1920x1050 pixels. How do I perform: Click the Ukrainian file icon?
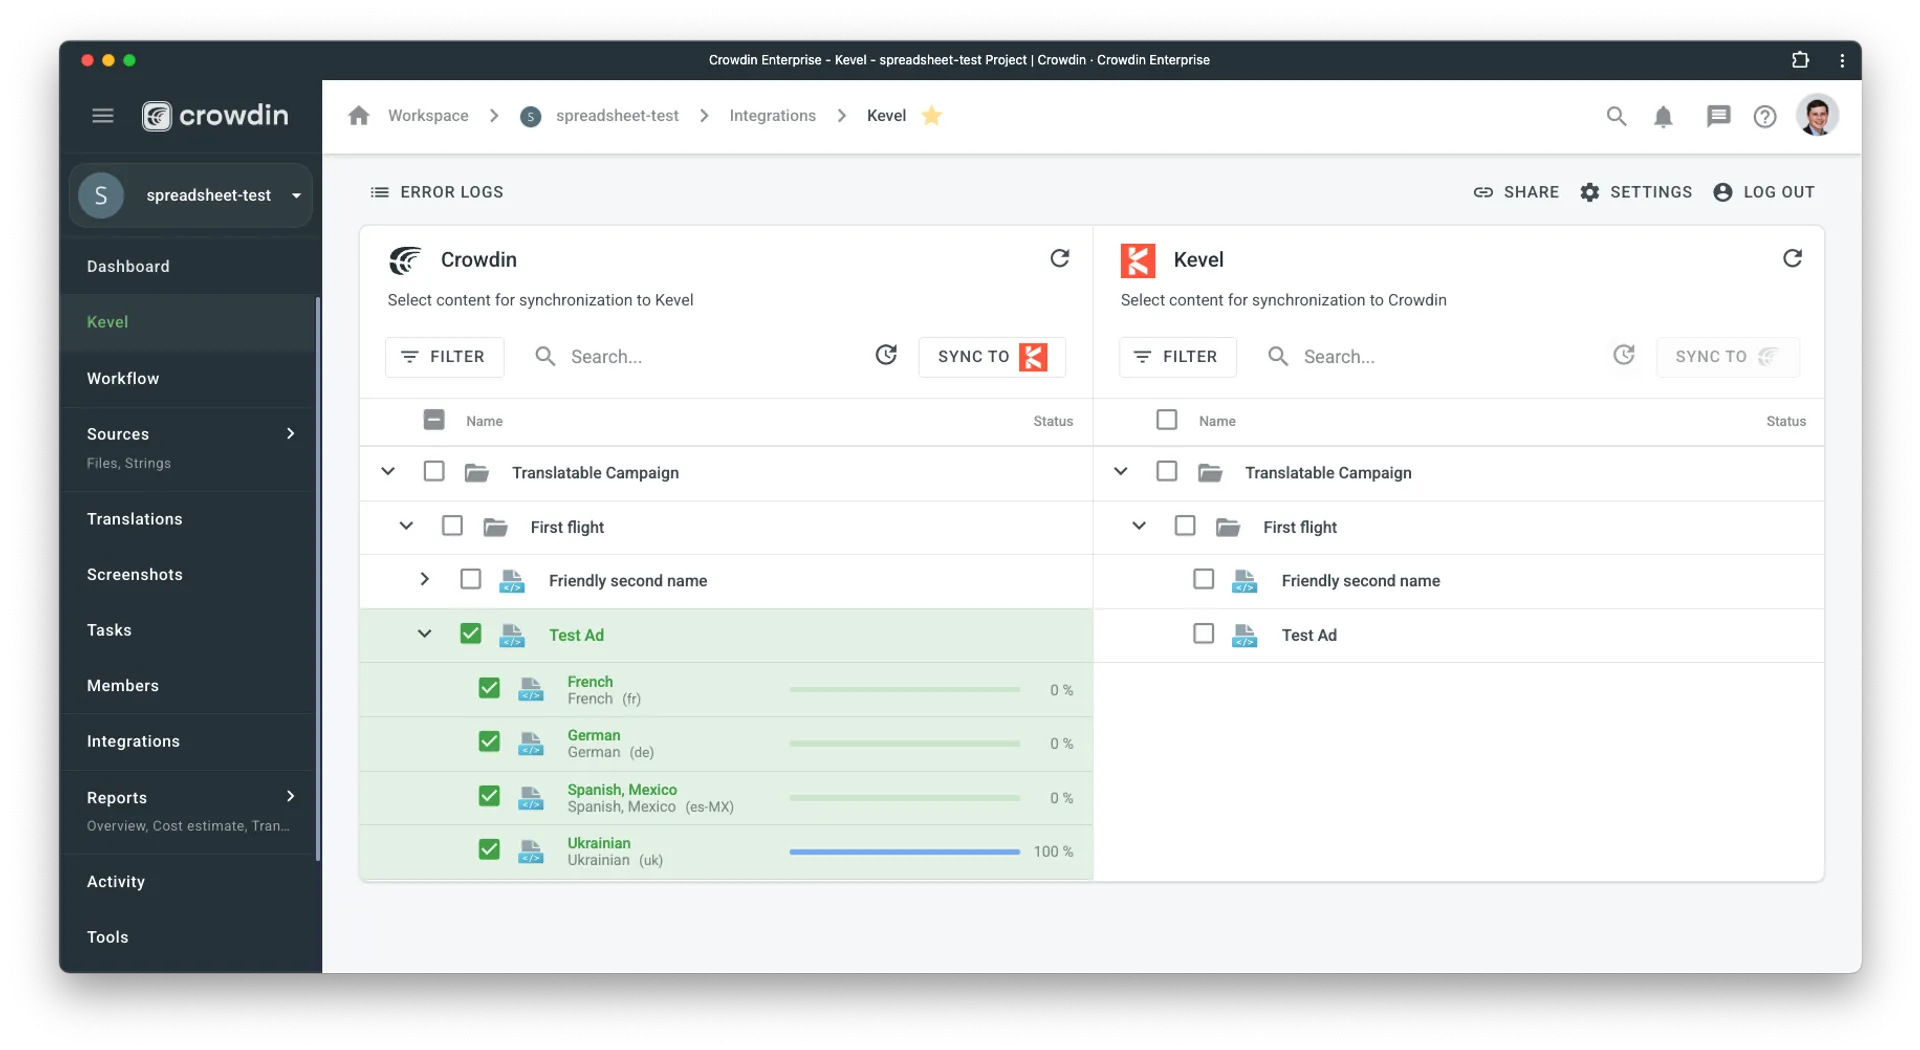(x=531, y=851)
